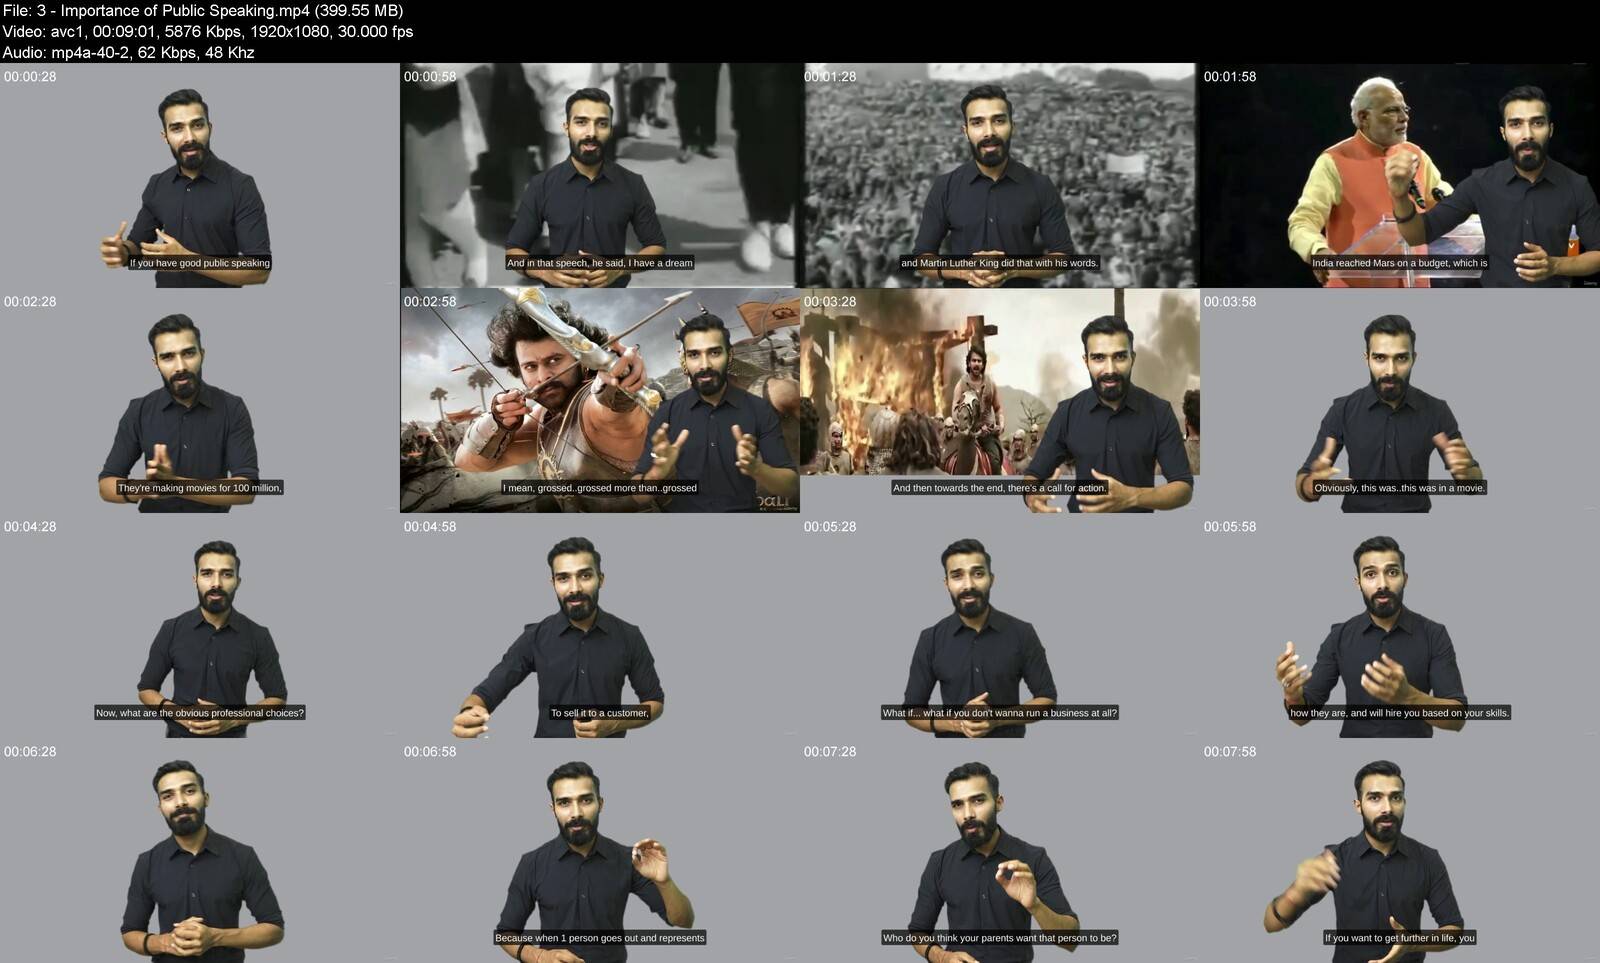Select the frame thumbnail stamped 00:05:28
This screenshot has width=1600, height=963.
(1000, 625)
